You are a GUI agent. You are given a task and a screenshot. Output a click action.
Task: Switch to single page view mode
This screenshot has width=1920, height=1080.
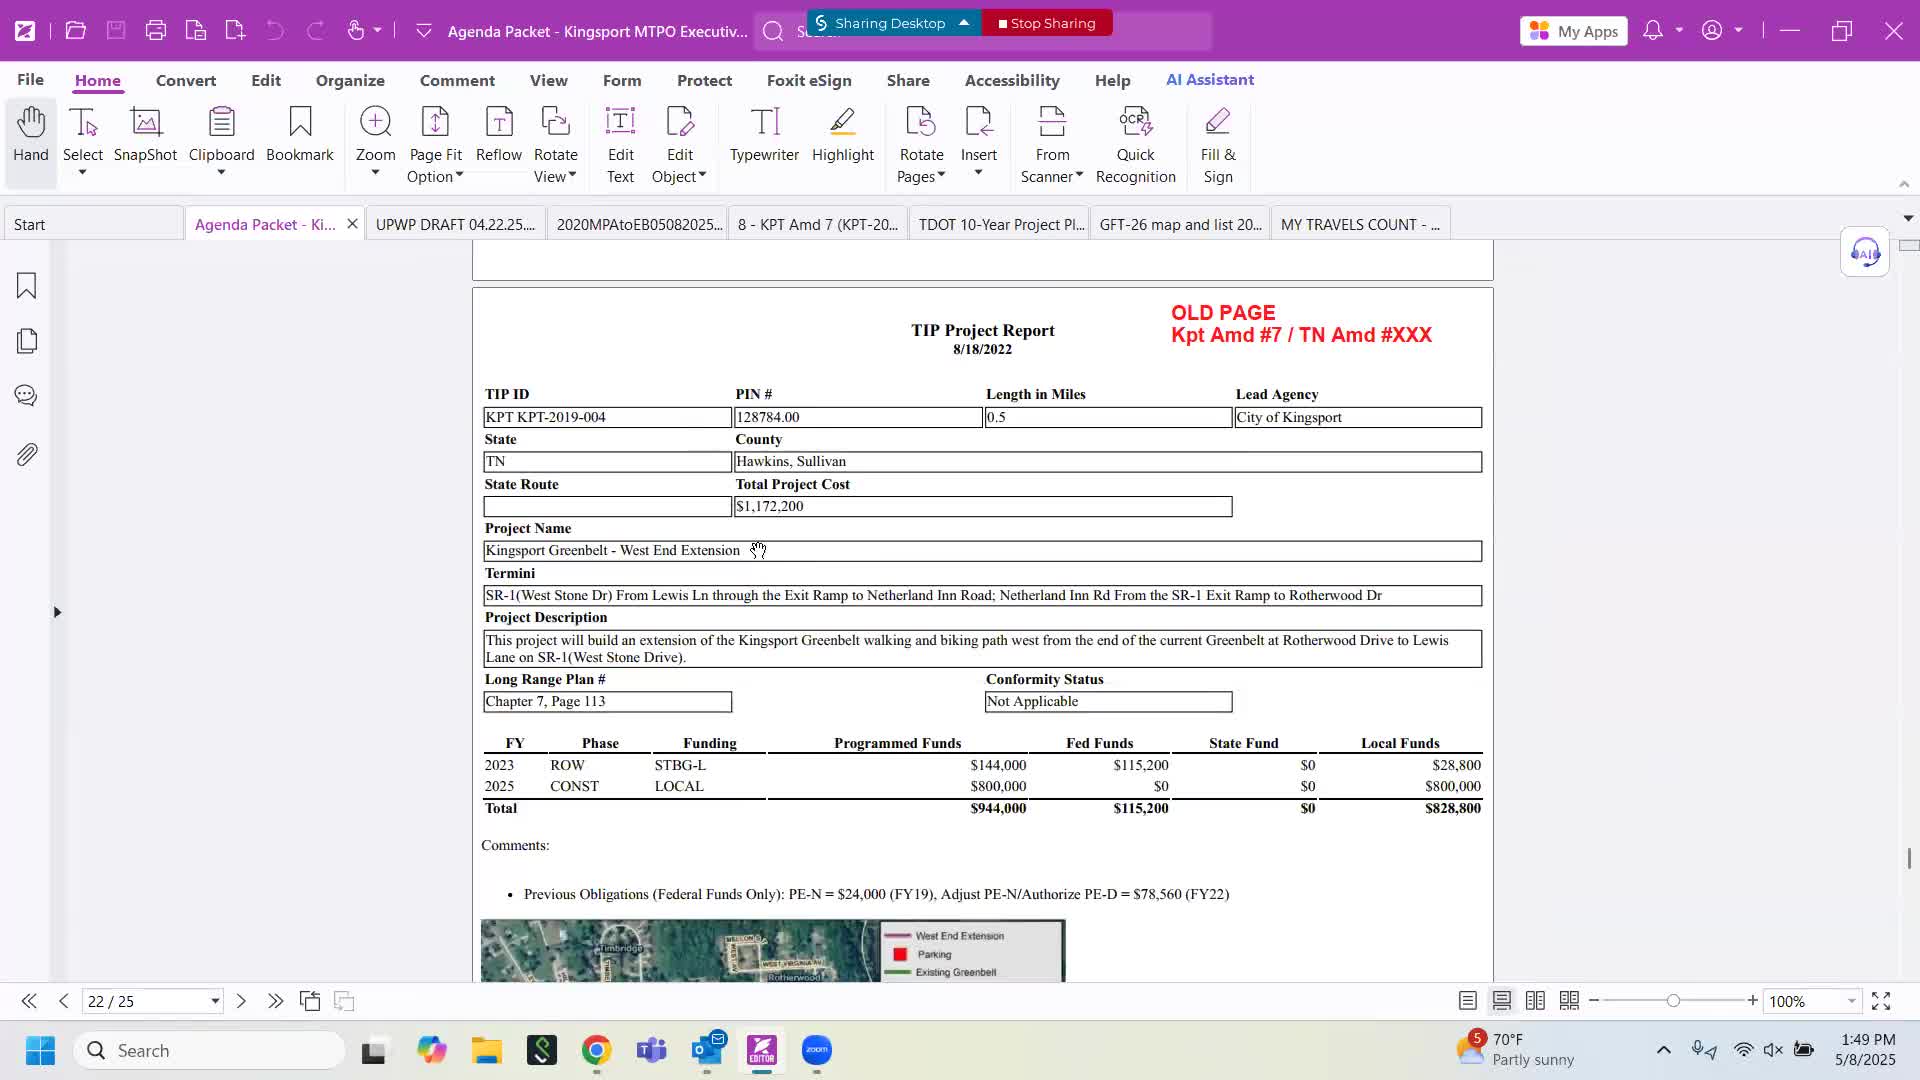[x=1467, y=1001]
